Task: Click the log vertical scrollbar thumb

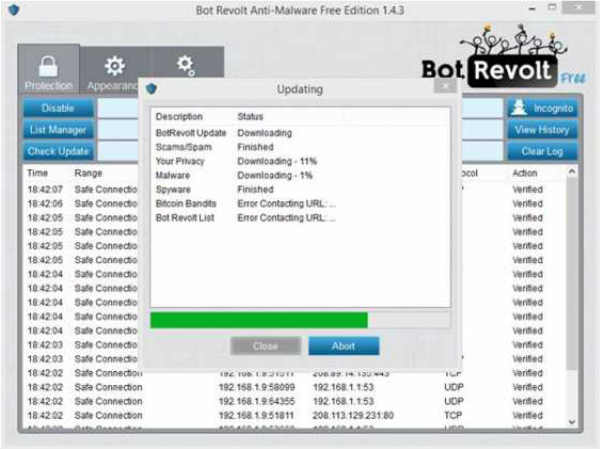Action: (x=572, y=274)
